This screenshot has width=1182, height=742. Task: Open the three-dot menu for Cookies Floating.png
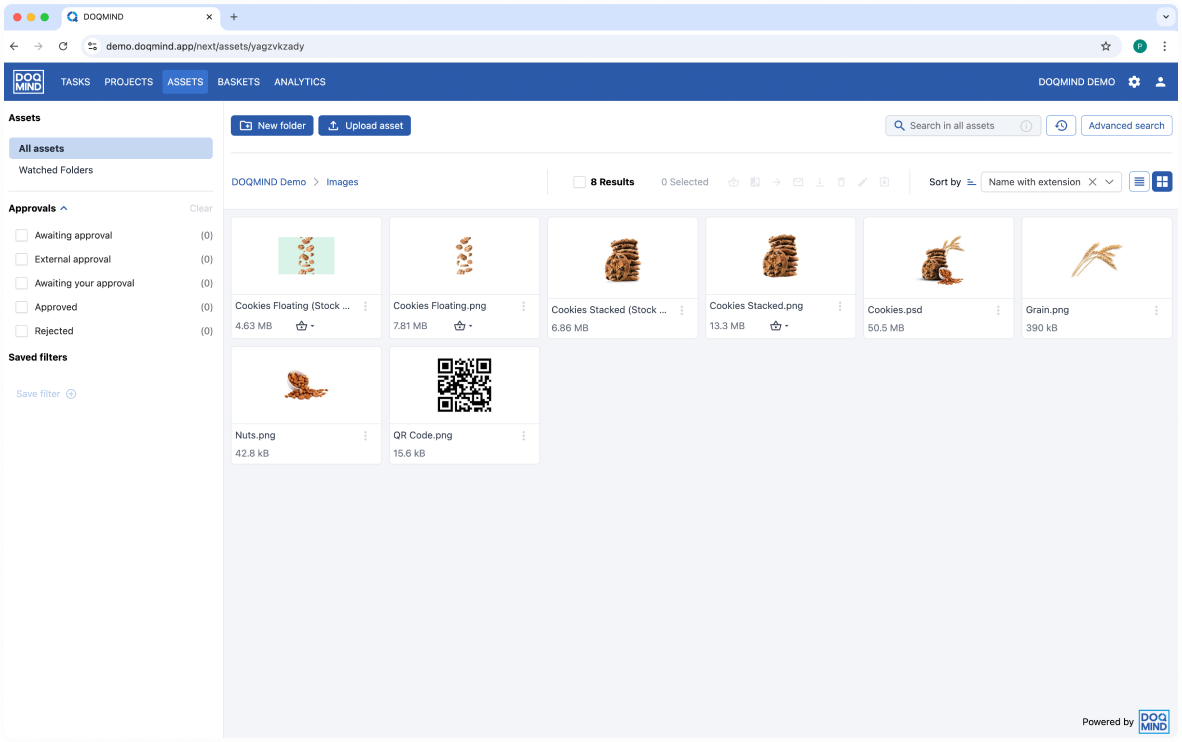click(x=524, y=306)
